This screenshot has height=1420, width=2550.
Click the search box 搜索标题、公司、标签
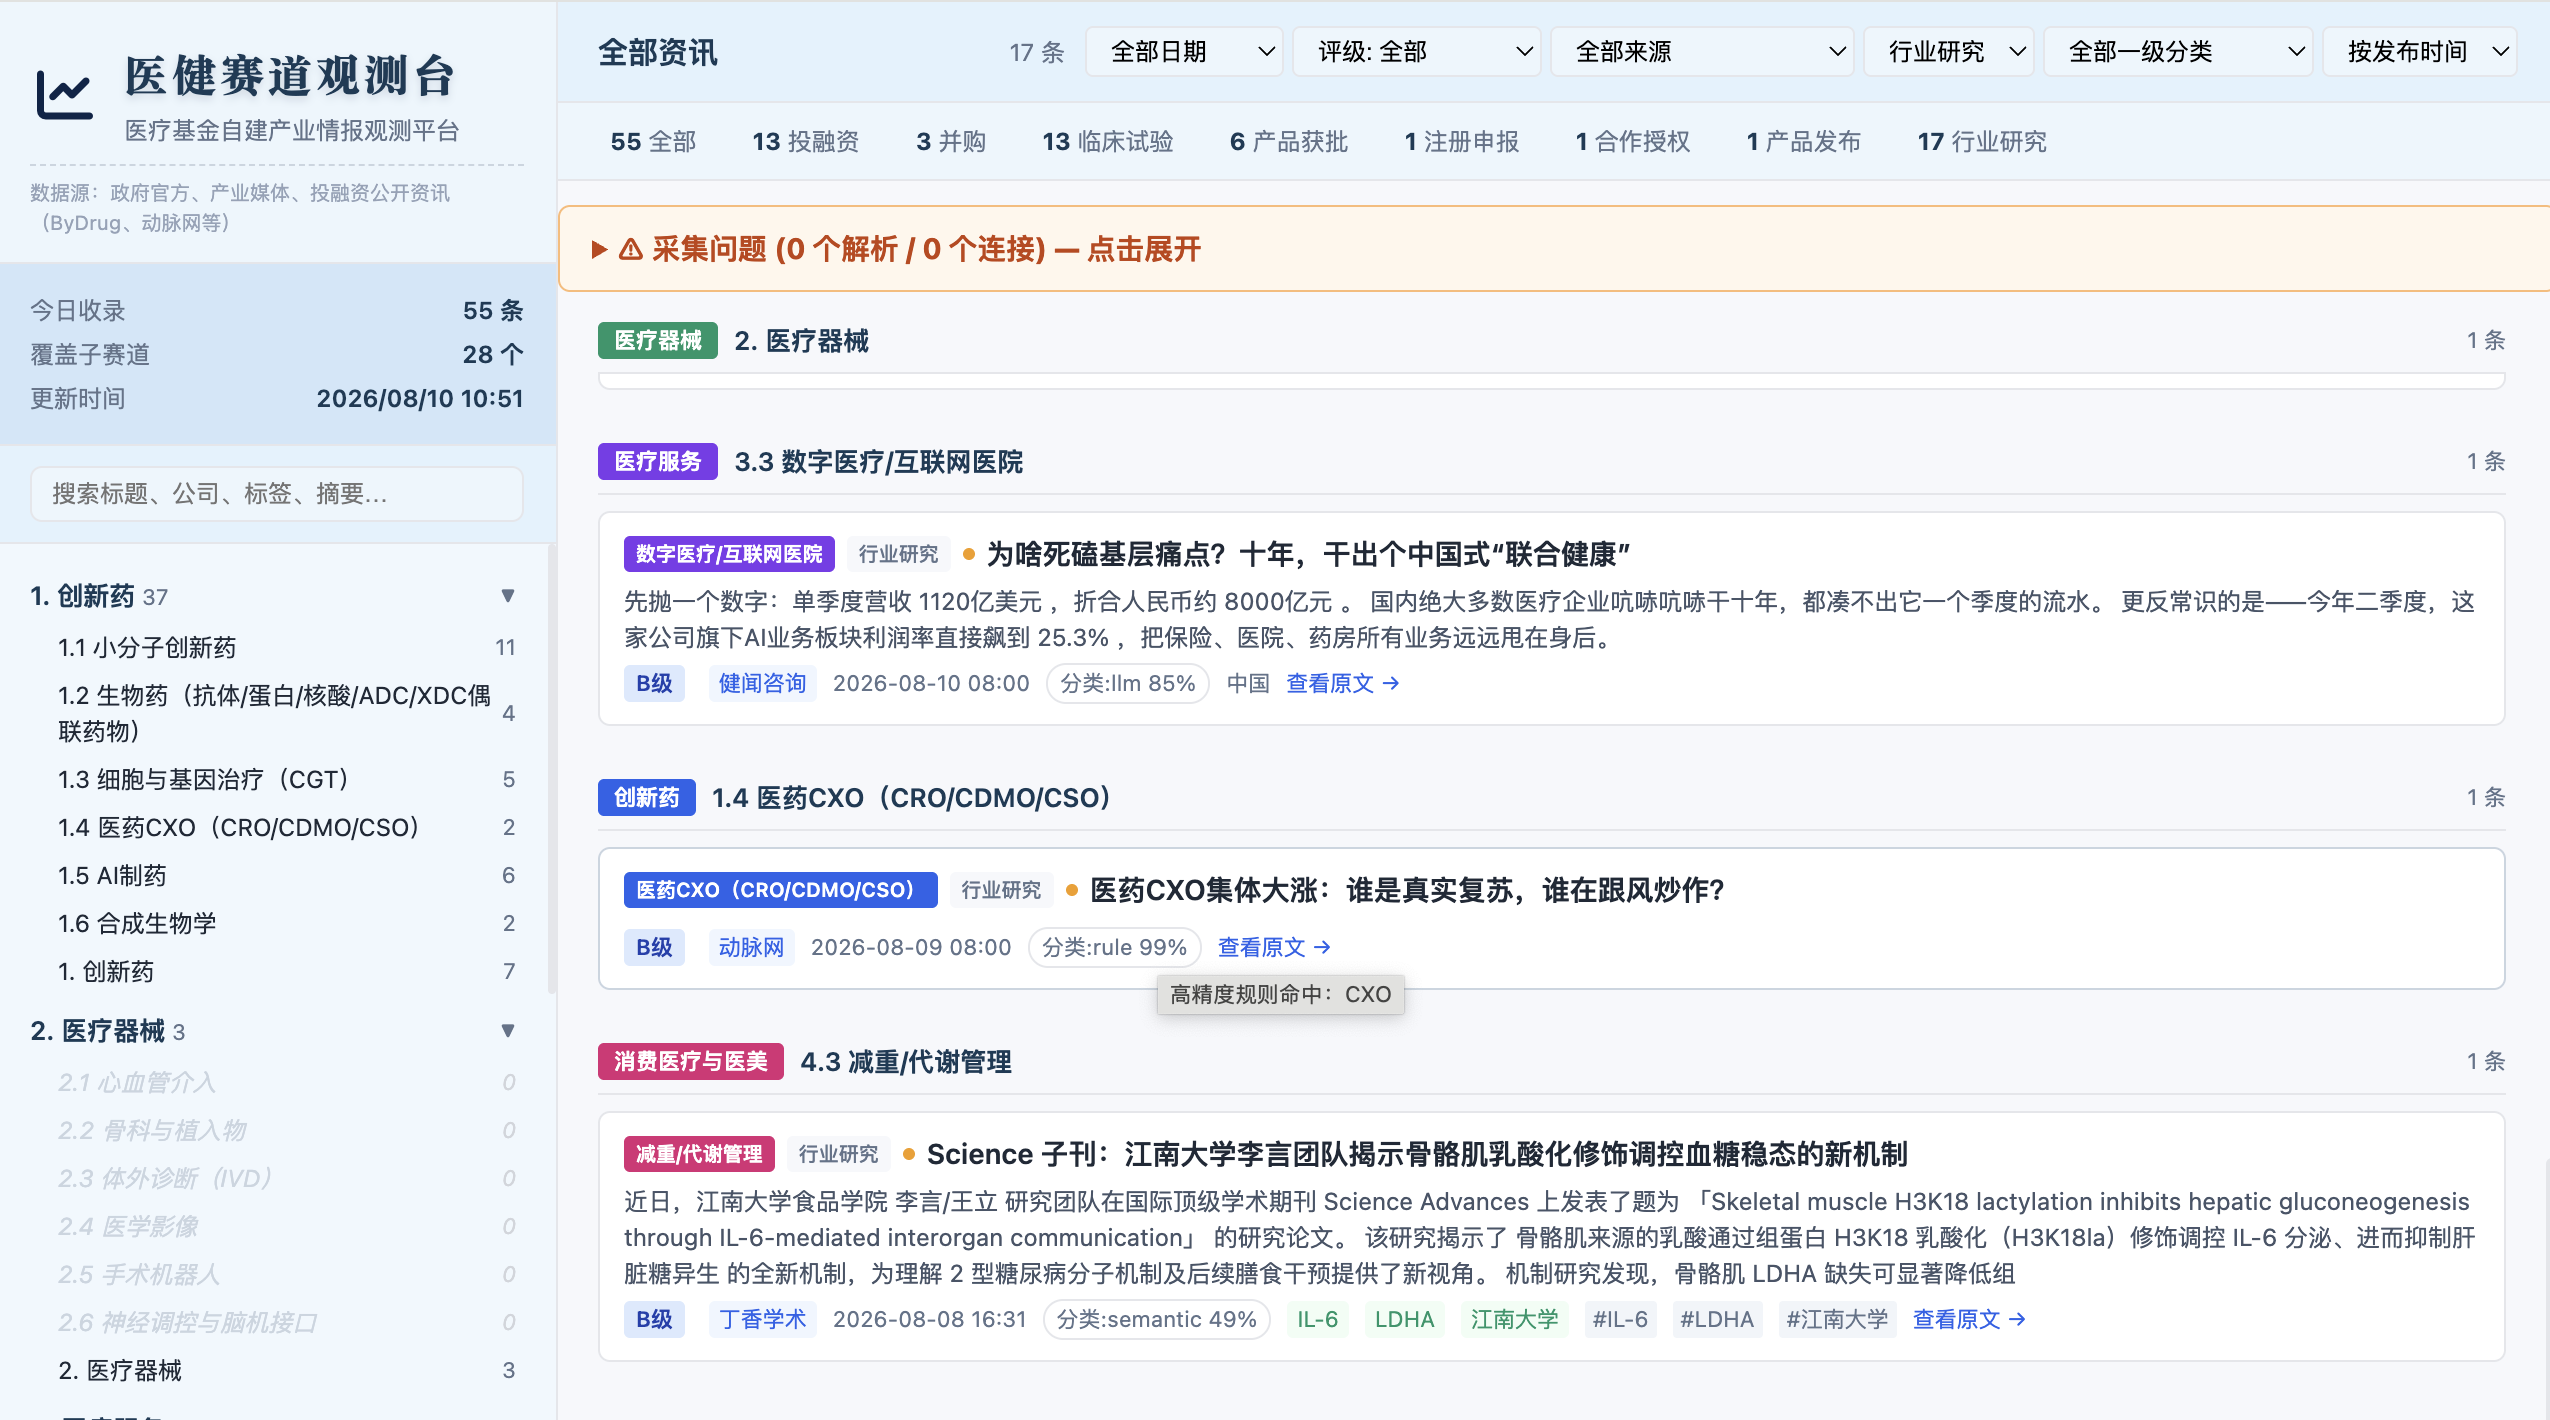click(277, 494)
